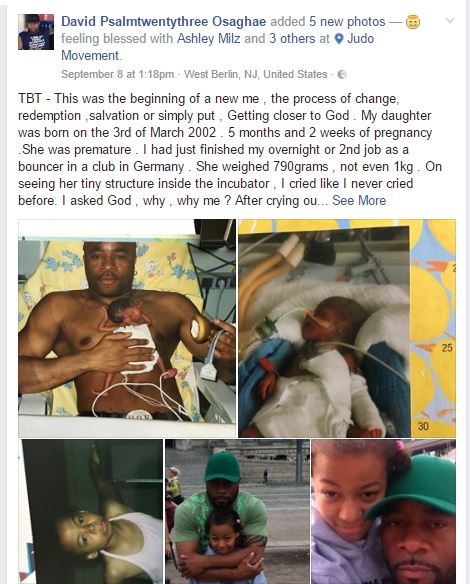
Task: Click the 'feeling blessed with' status text
Action: tap(117, 39)
